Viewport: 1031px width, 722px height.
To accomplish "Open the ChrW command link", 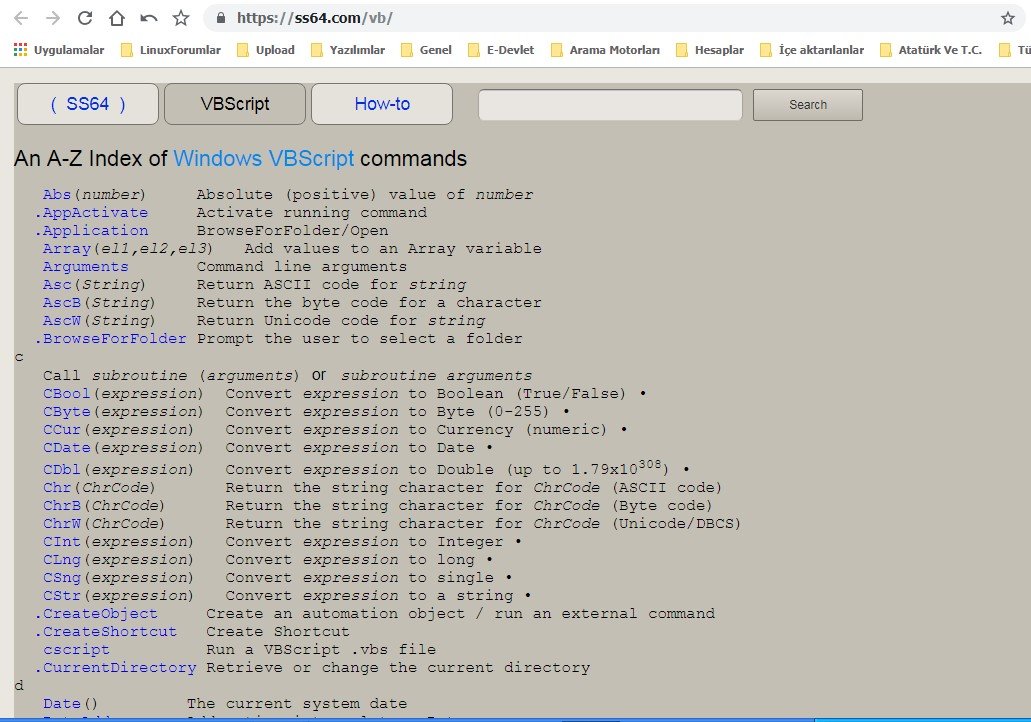I will [x=62, y=524].
